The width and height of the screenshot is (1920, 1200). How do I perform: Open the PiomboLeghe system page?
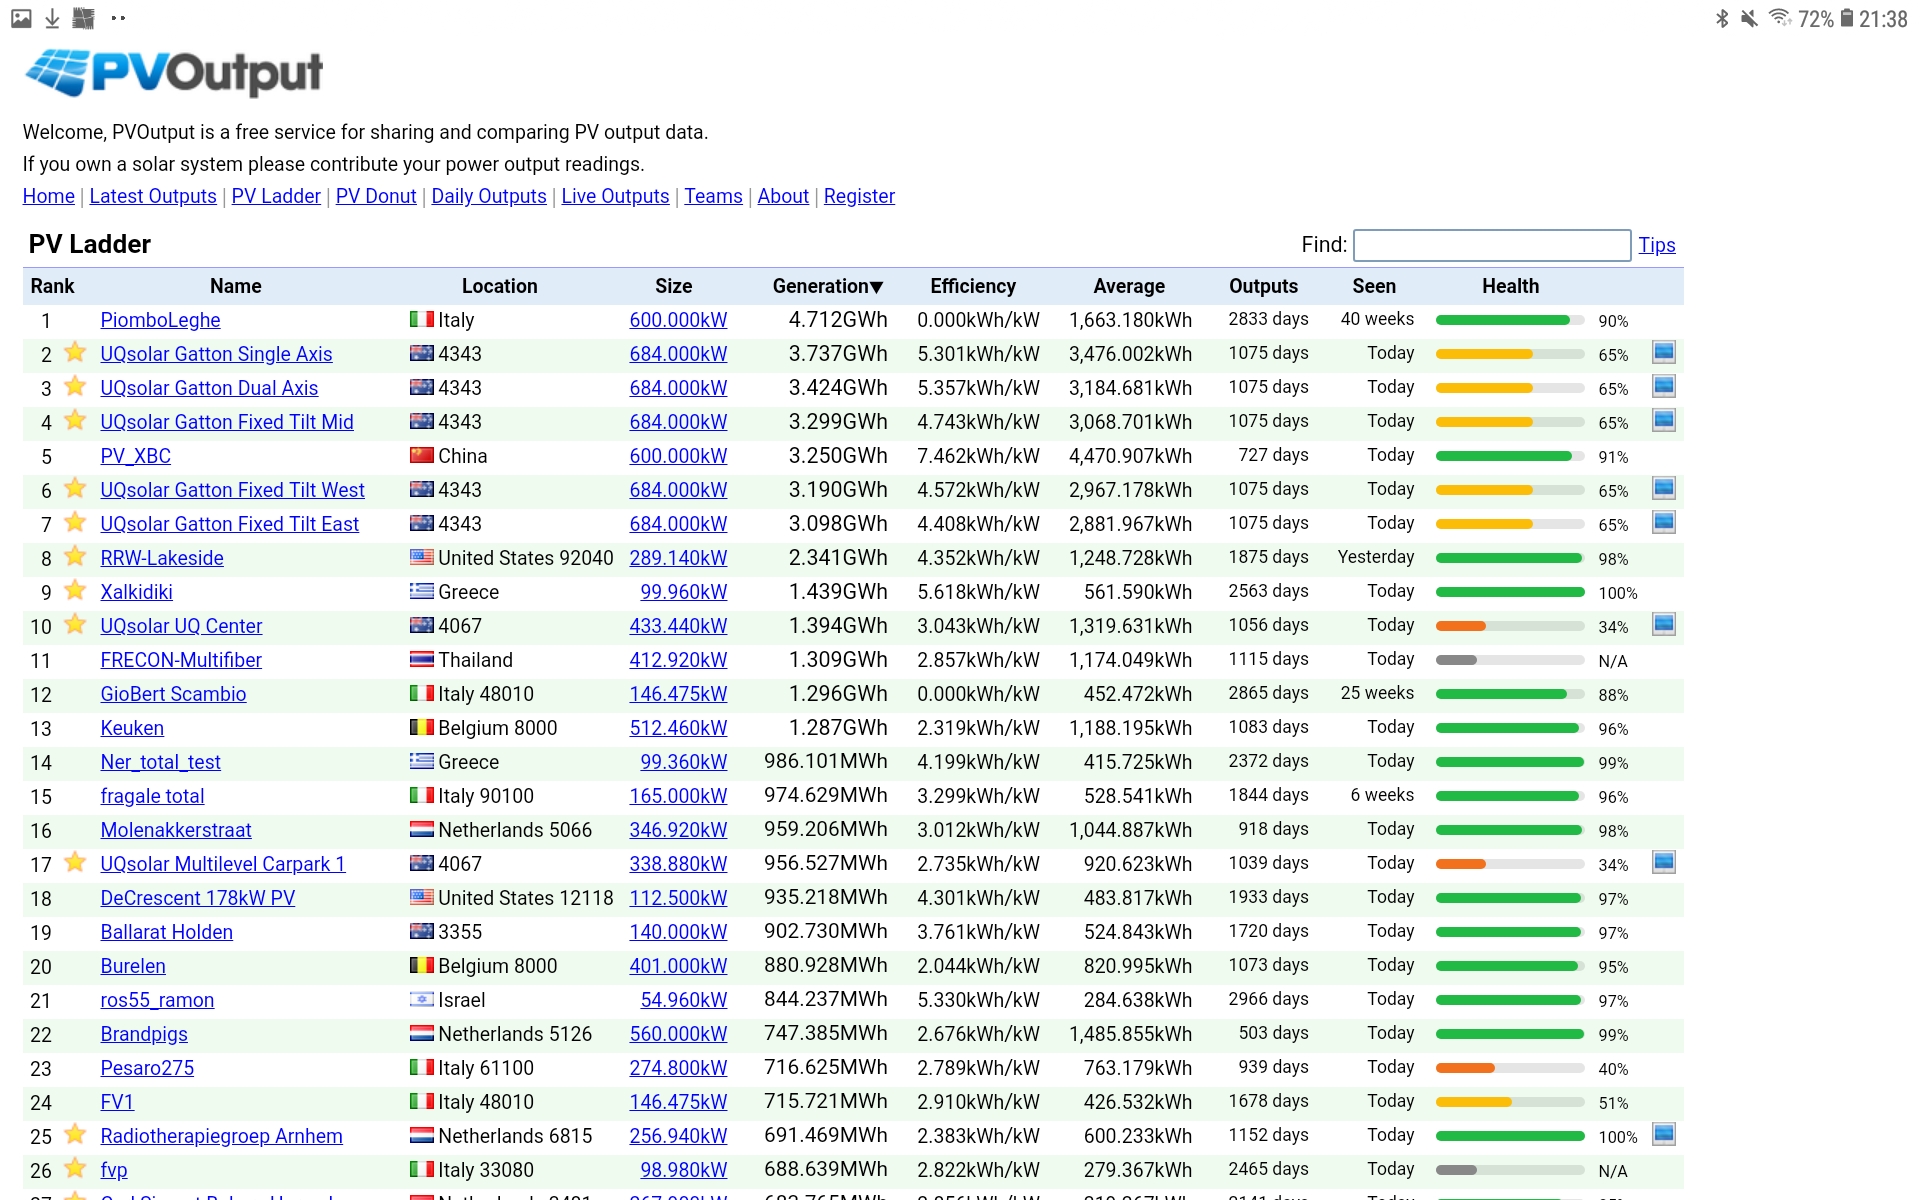pyautogui.click(x=160, y=320)
